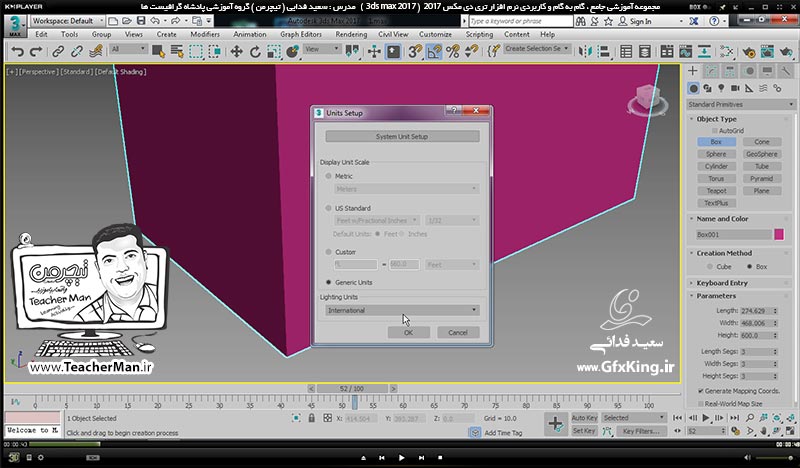Toggle the Percent Snap tool
Image resolution: width=800 pixels, height=468 pixels.
point(453,52)
